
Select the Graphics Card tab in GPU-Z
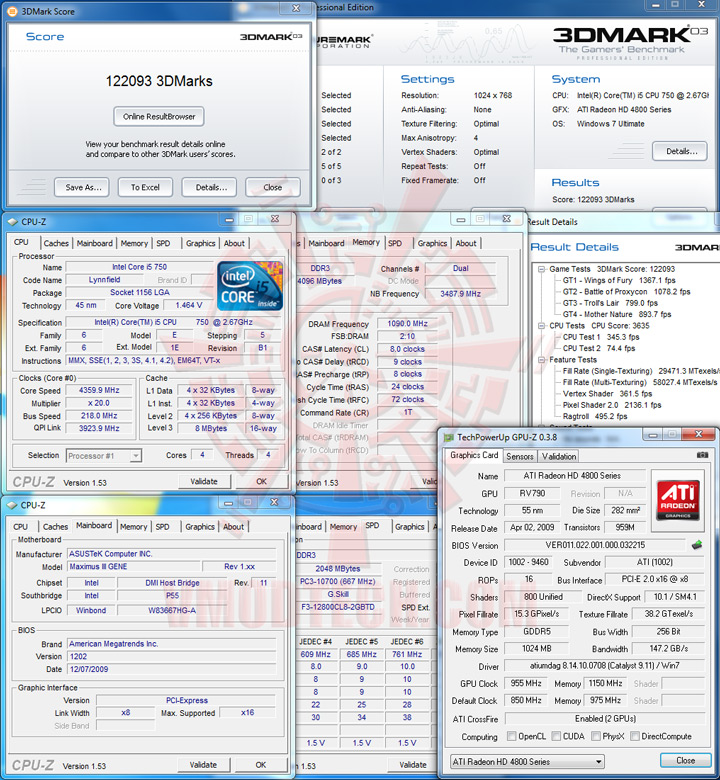coord(474,455)
